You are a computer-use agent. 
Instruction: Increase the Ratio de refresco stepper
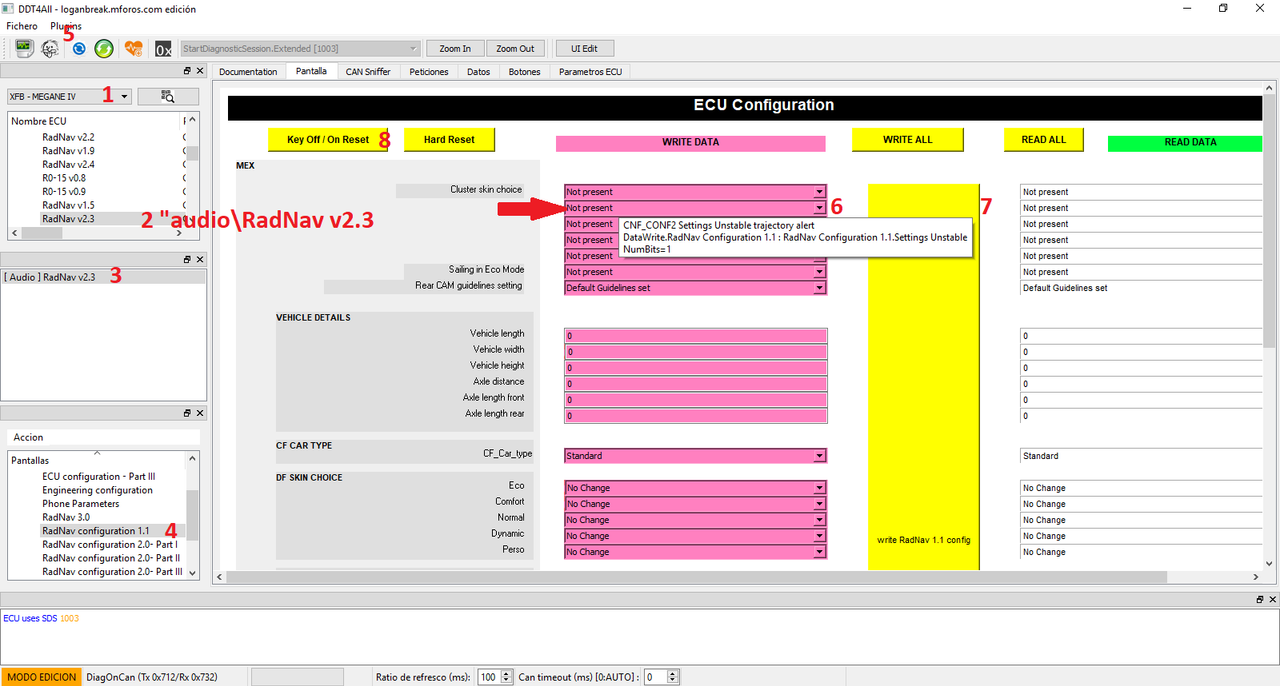point(508,673)
